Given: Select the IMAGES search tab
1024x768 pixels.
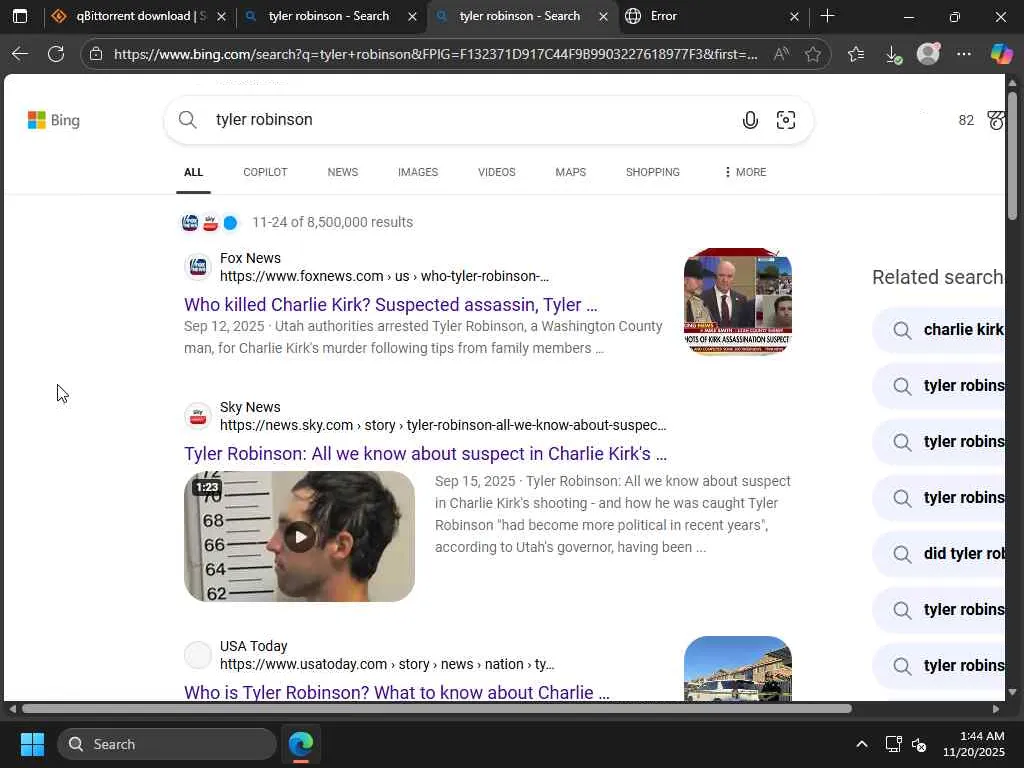Looking at the screenshot, I should pos(418,172).
